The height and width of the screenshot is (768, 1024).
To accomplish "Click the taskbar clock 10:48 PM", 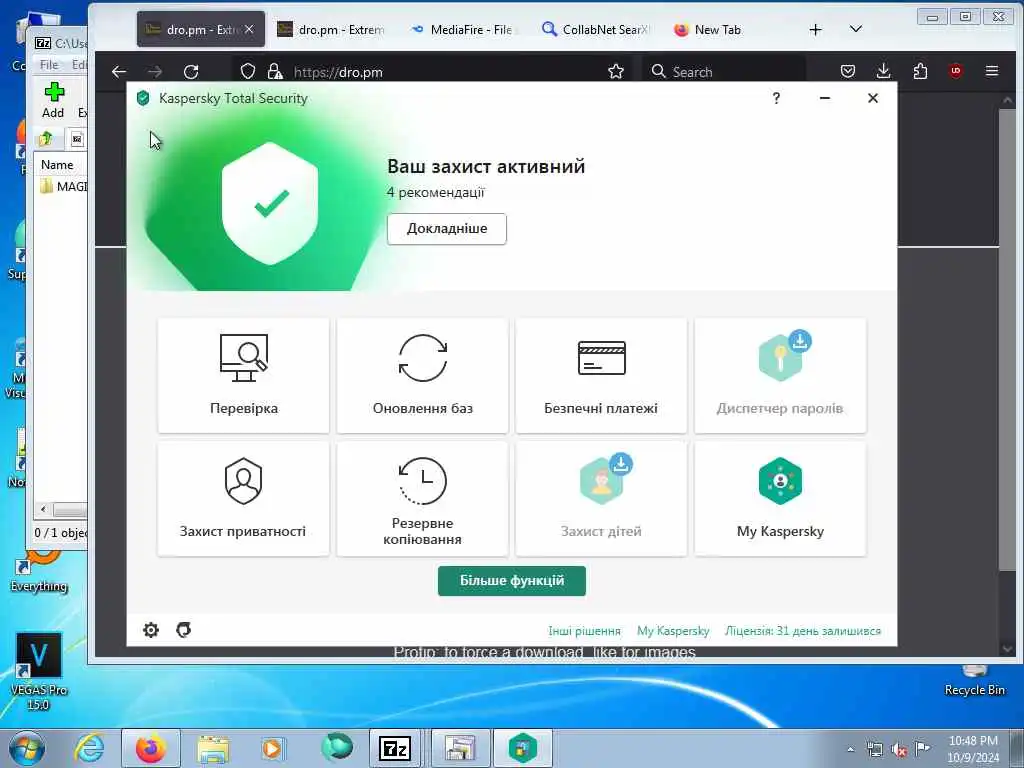I will point(973,741).
